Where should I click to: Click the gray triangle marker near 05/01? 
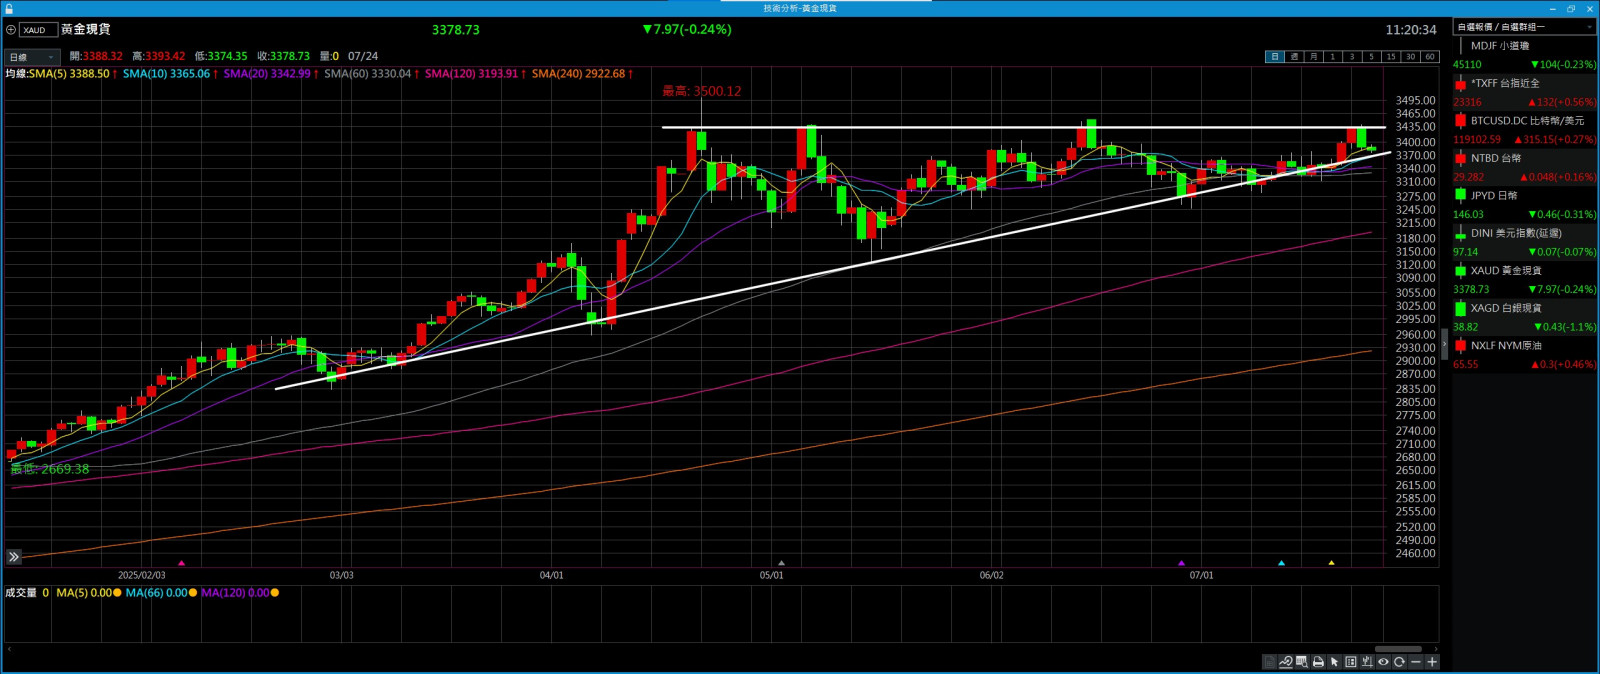(781, 563)
